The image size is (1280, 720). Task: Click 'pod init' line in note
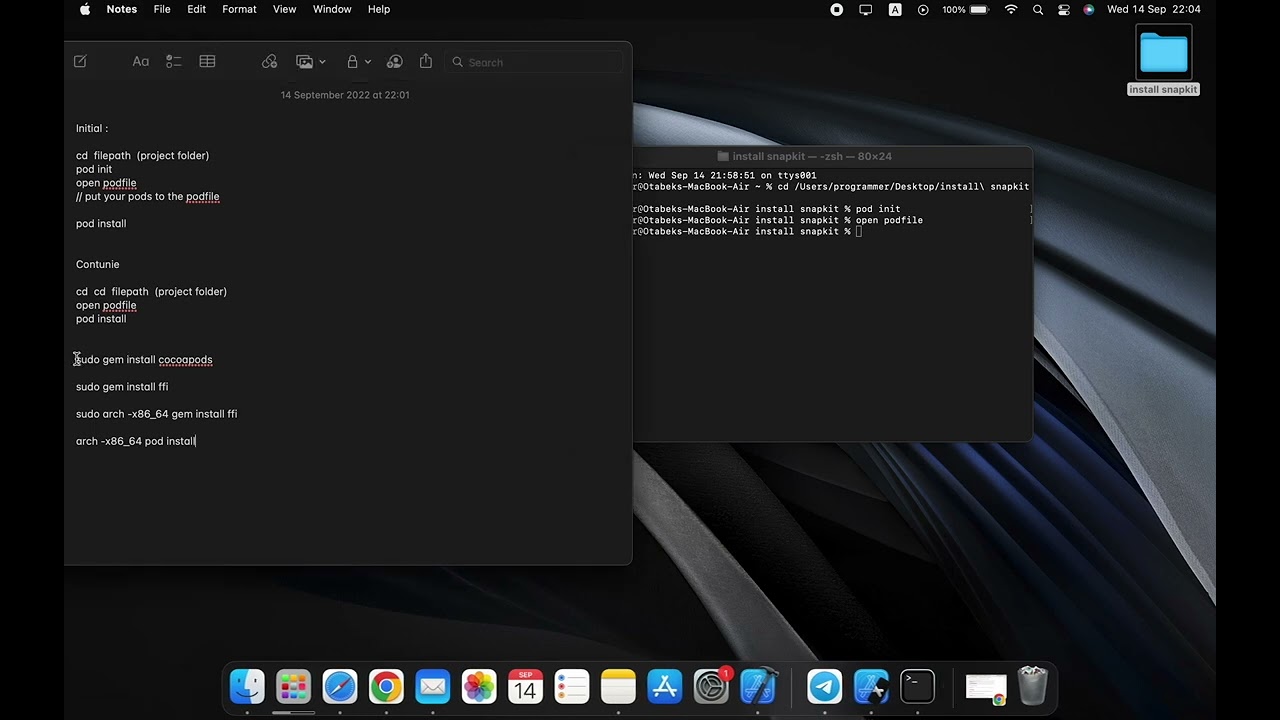tap(94, 169)
